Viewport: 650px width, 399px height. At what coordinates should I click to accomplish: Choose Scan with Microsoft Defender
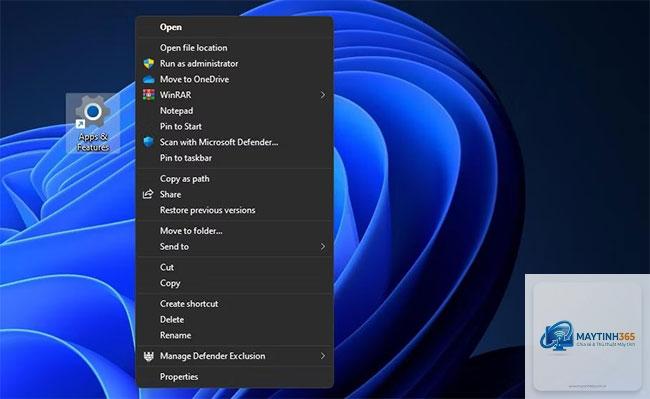pos(235,143)
